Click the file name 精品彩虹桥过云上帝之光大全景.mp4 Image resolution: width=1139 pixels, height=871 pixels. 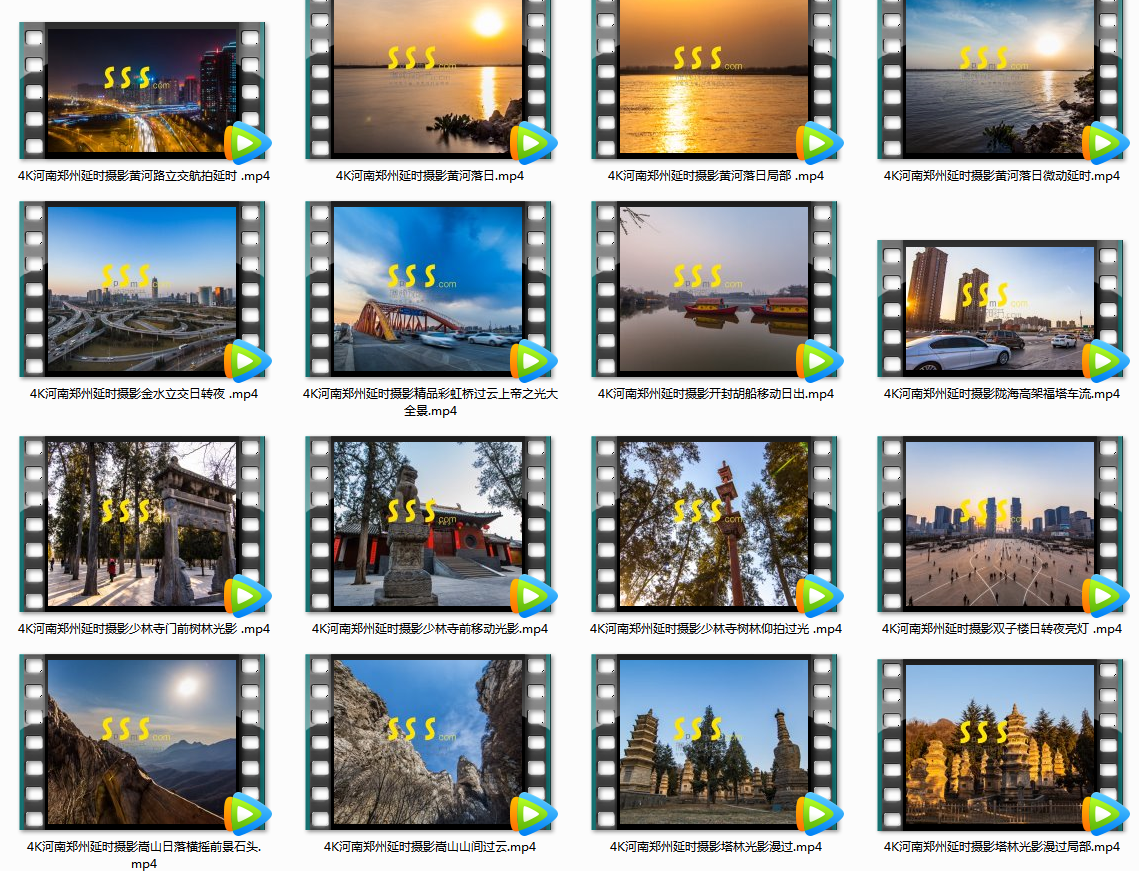(x=430, y=402)
